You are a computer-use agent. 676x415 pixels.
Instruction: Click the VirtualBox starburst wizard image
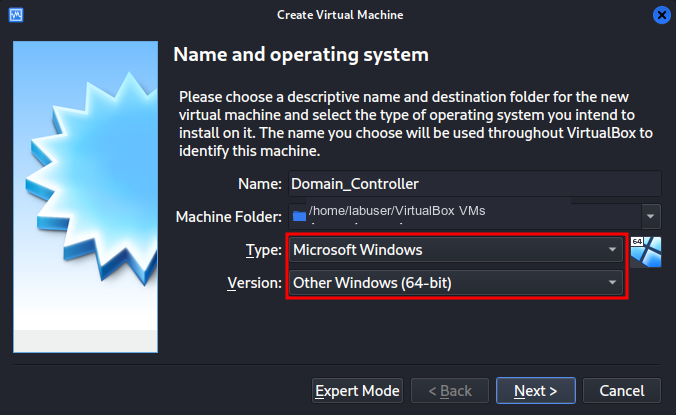click(85, 197)
